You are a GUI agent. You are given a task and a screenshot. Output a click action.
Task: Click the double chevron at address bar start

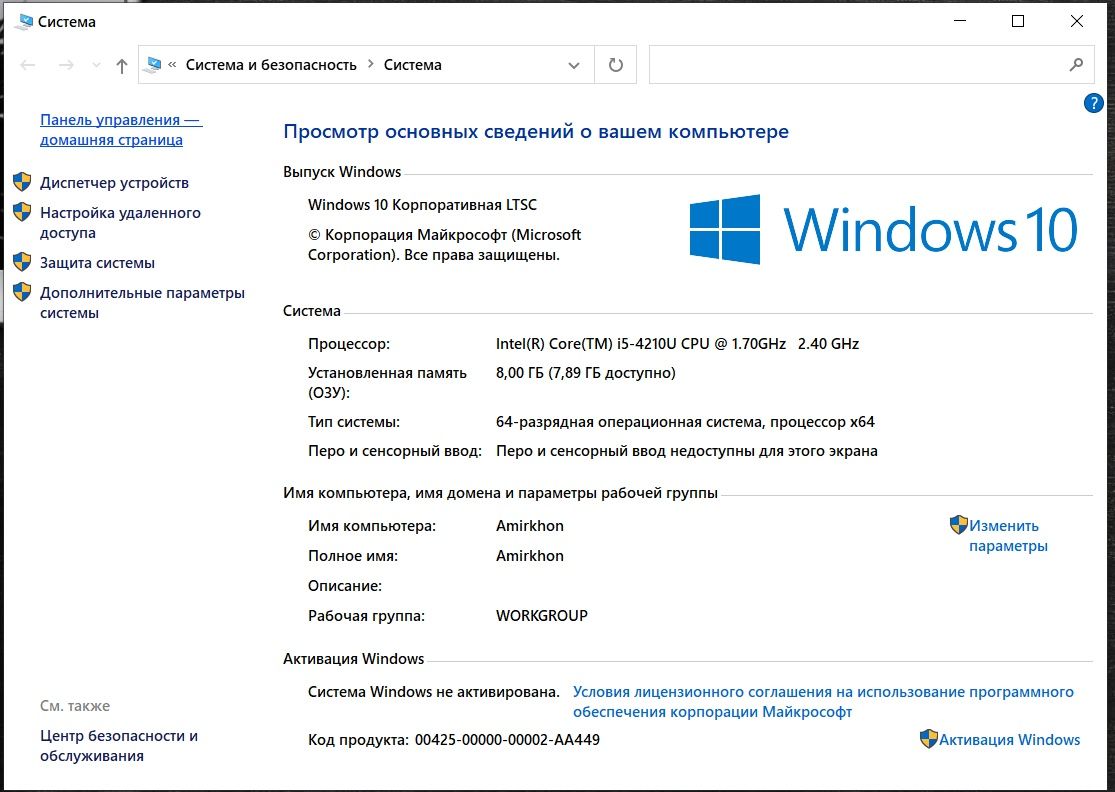(172, 64)
